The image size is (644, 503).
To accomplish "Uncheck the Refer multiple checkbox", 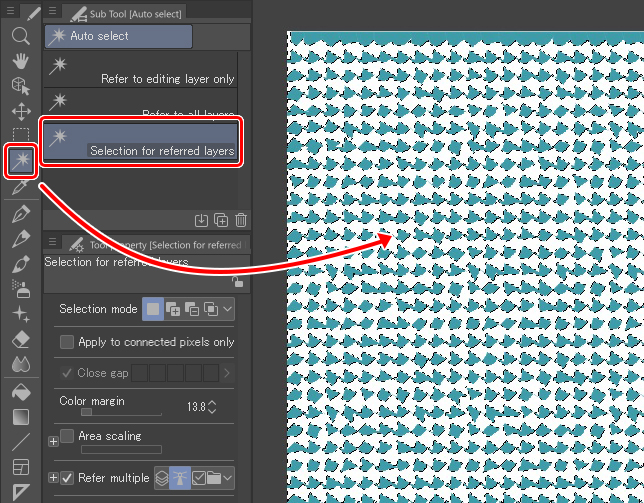I will click(68, 478).
